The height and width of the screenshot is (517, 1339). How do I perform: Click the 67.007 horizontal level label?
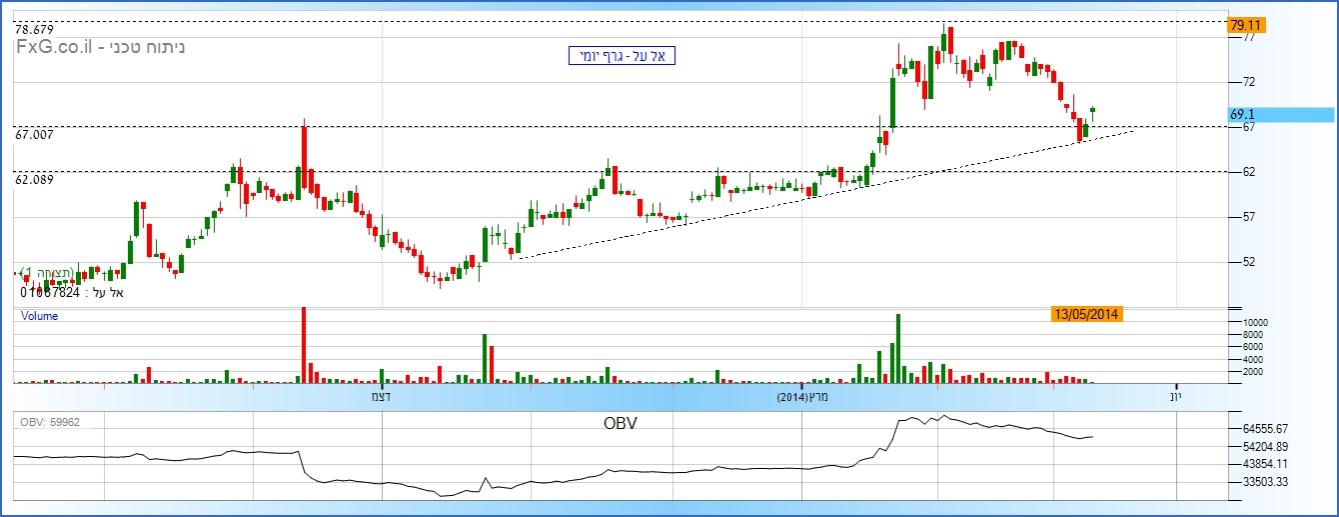tap(34, 134)
